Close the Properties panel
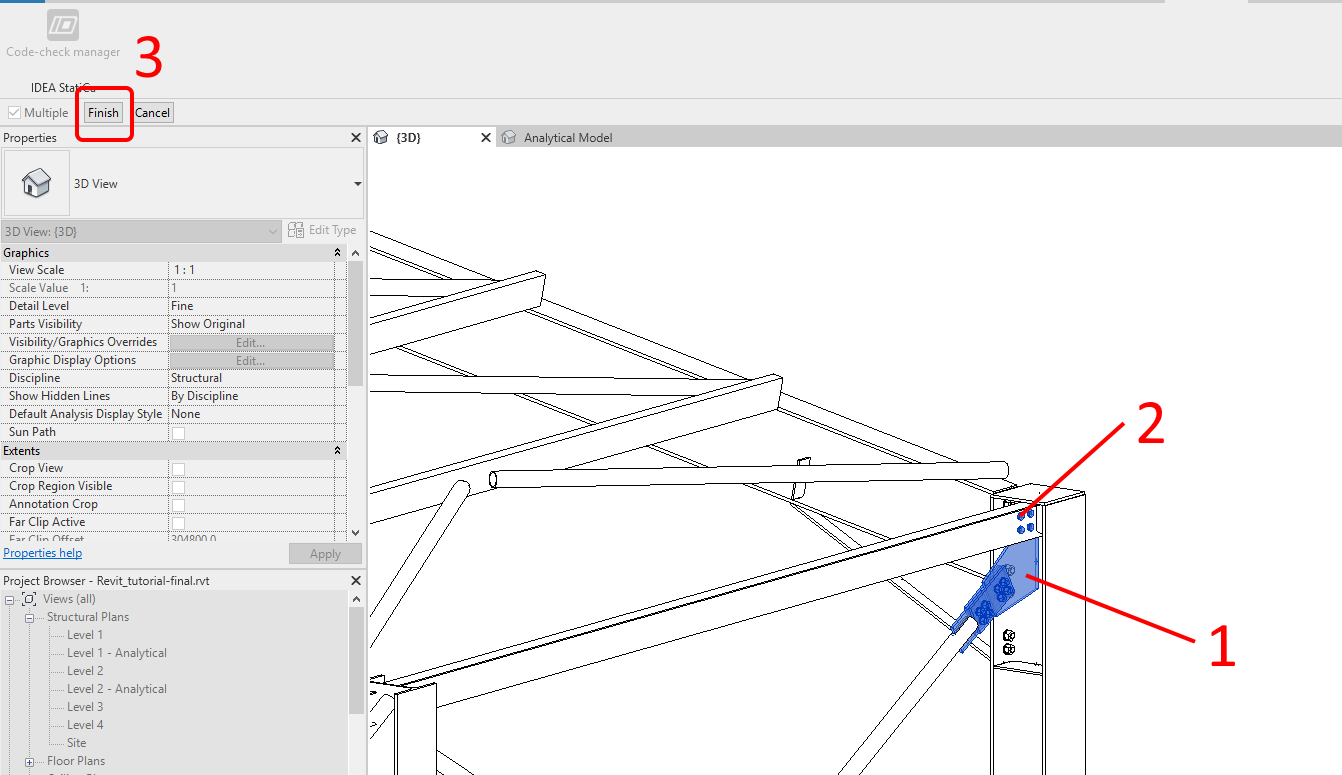This screenshot has width=1342, height=775. pos(356,138)
